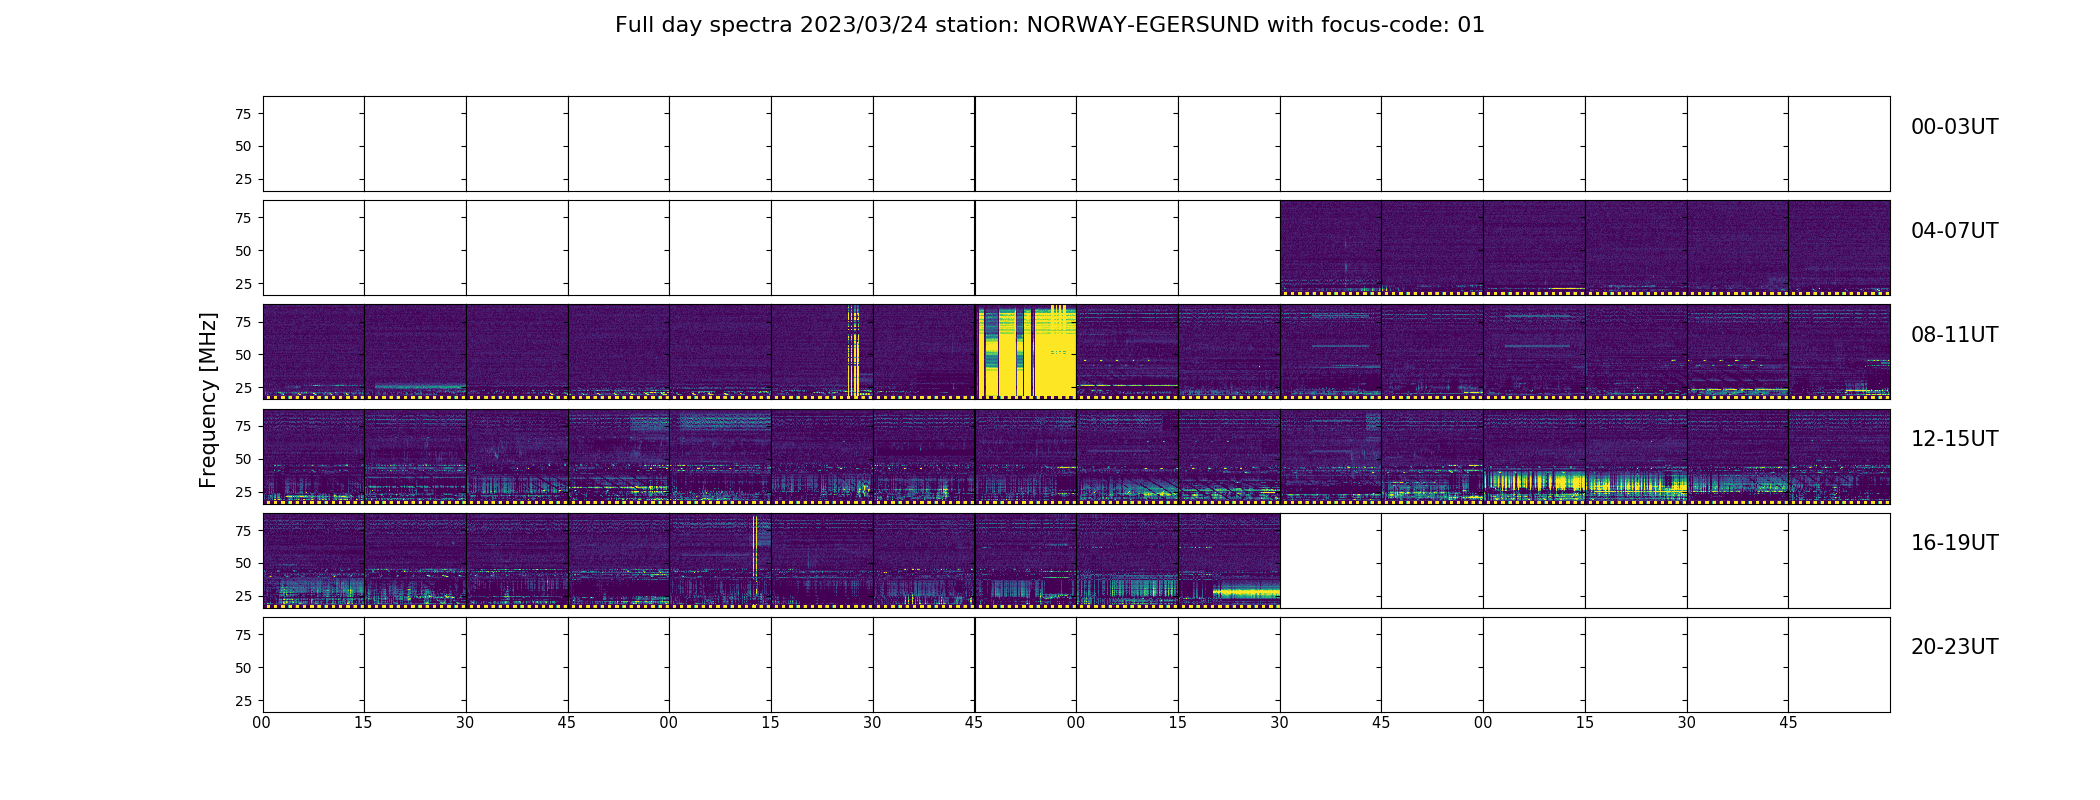Click the 50 tick of the 00-03UT row
This screenshot has height=800, width=2100.
pos(242,146)
